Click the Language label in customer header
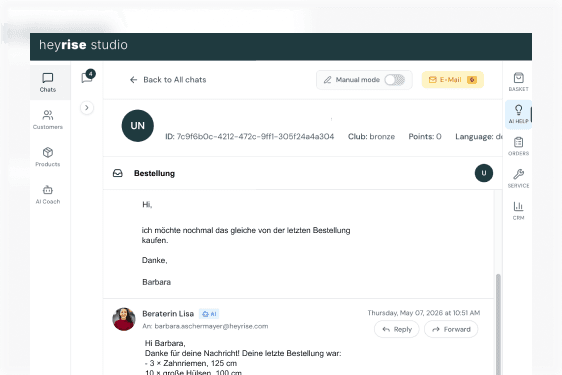The height and width of the screenshot is (375, 562). (x=479, y=137)
